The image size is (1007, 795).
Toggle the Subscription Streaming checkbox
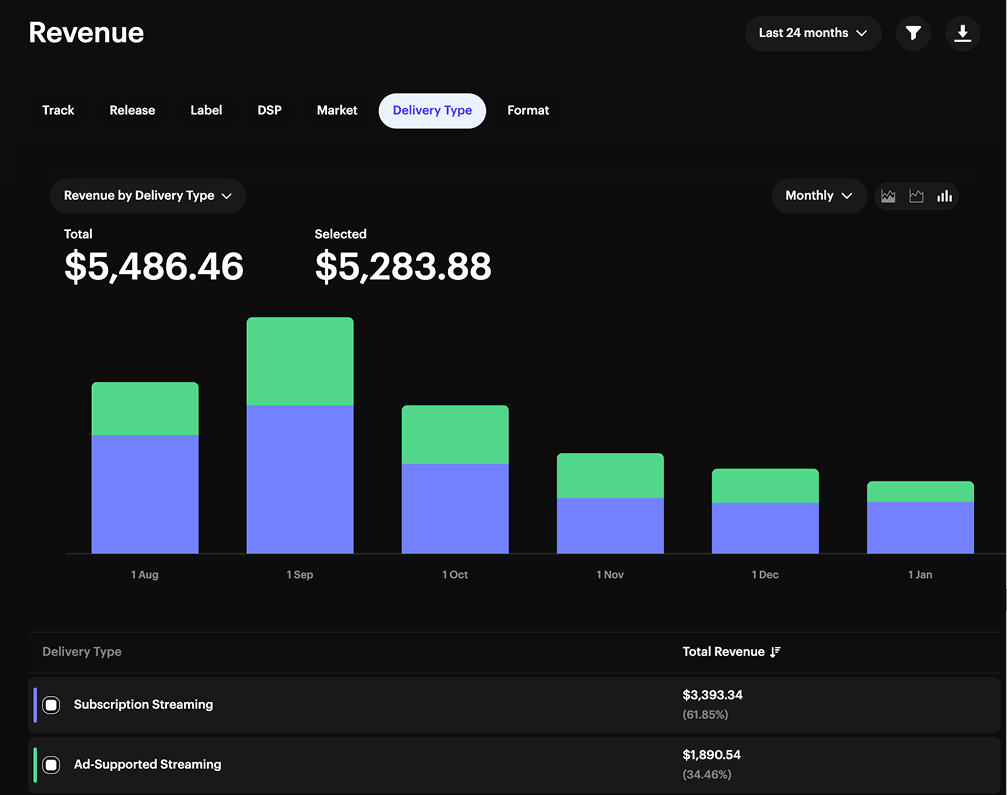click(x=51, y=705)
